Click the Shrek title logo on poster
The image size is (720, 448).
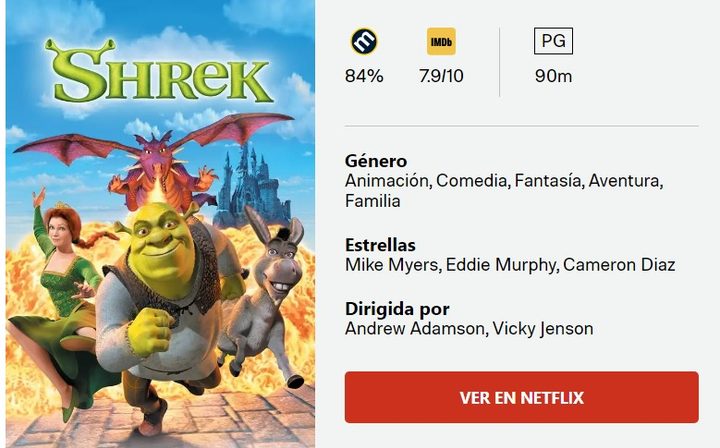(160, 71)
